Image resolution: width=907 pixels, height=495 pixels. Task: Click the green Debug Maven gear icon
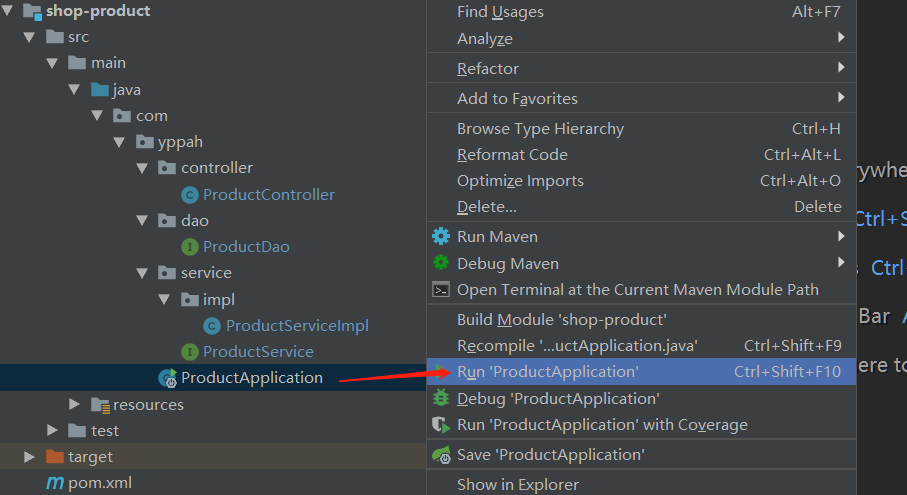point(441,263)
